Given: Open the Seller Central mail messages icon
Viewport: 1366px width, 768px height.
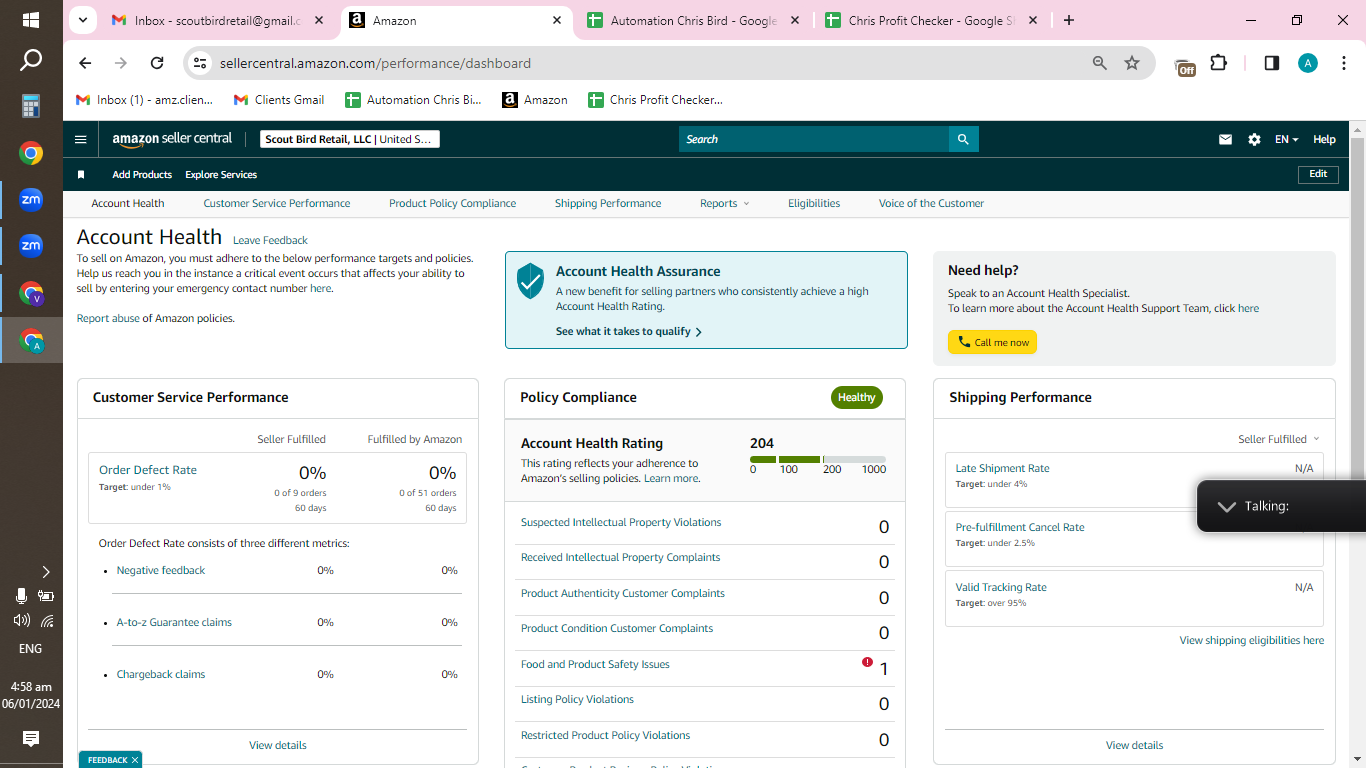Looking at the screenshot, I should pos(1225,140).
